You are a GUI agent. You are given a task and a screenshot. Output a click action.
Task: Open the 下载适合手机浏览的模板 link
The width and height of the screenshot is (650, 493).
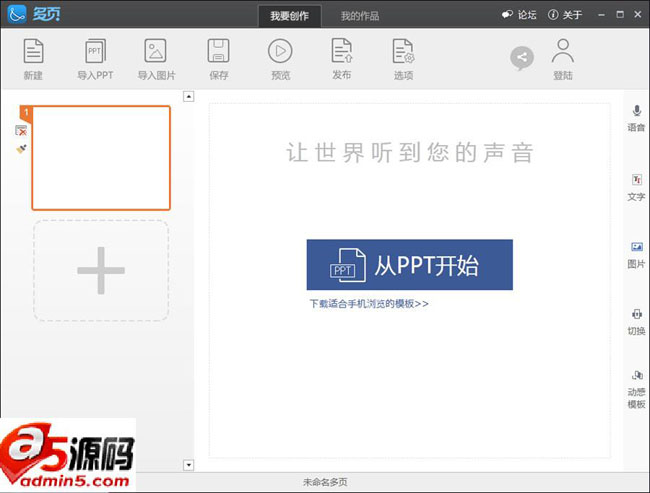click(368, 303)
